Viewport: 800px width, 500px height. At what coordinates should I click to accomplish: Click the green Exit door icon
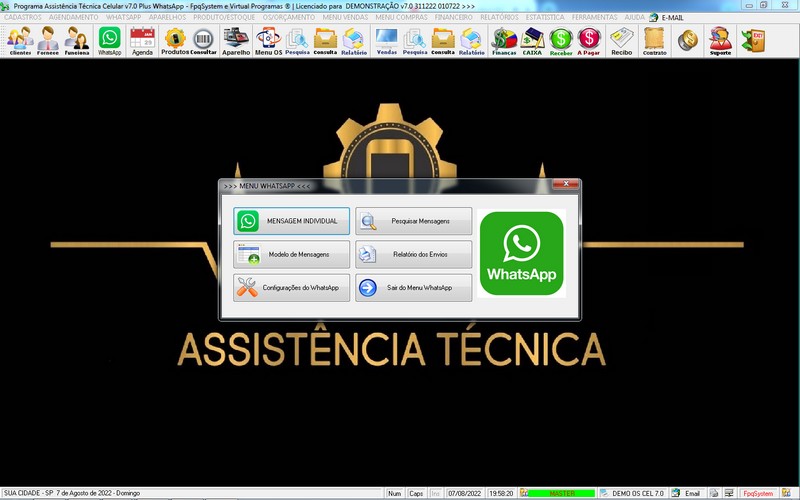pyautogui.click(x=754, y=41)
